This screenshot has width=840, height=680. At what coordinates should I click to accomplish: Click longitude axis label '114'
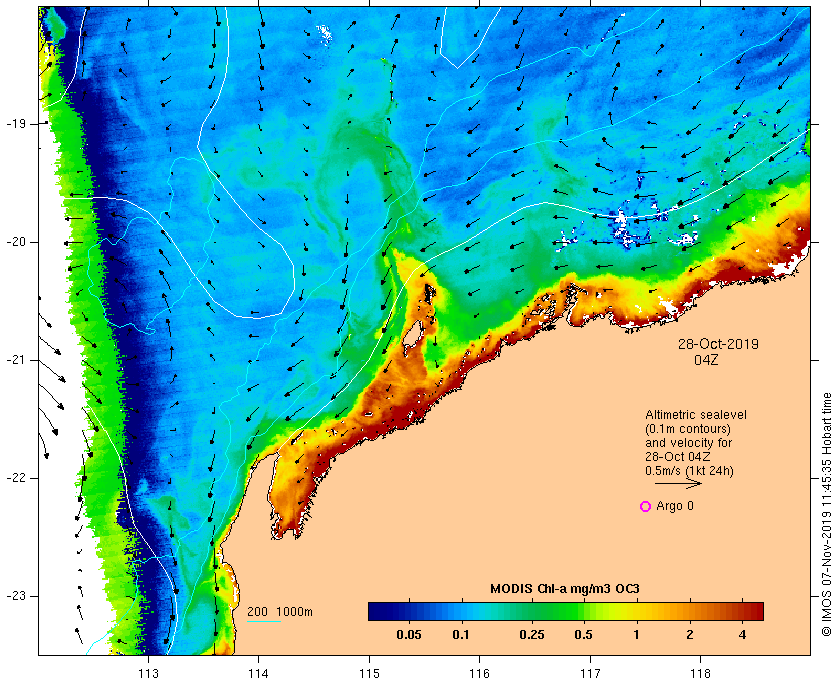click(259, 673)
